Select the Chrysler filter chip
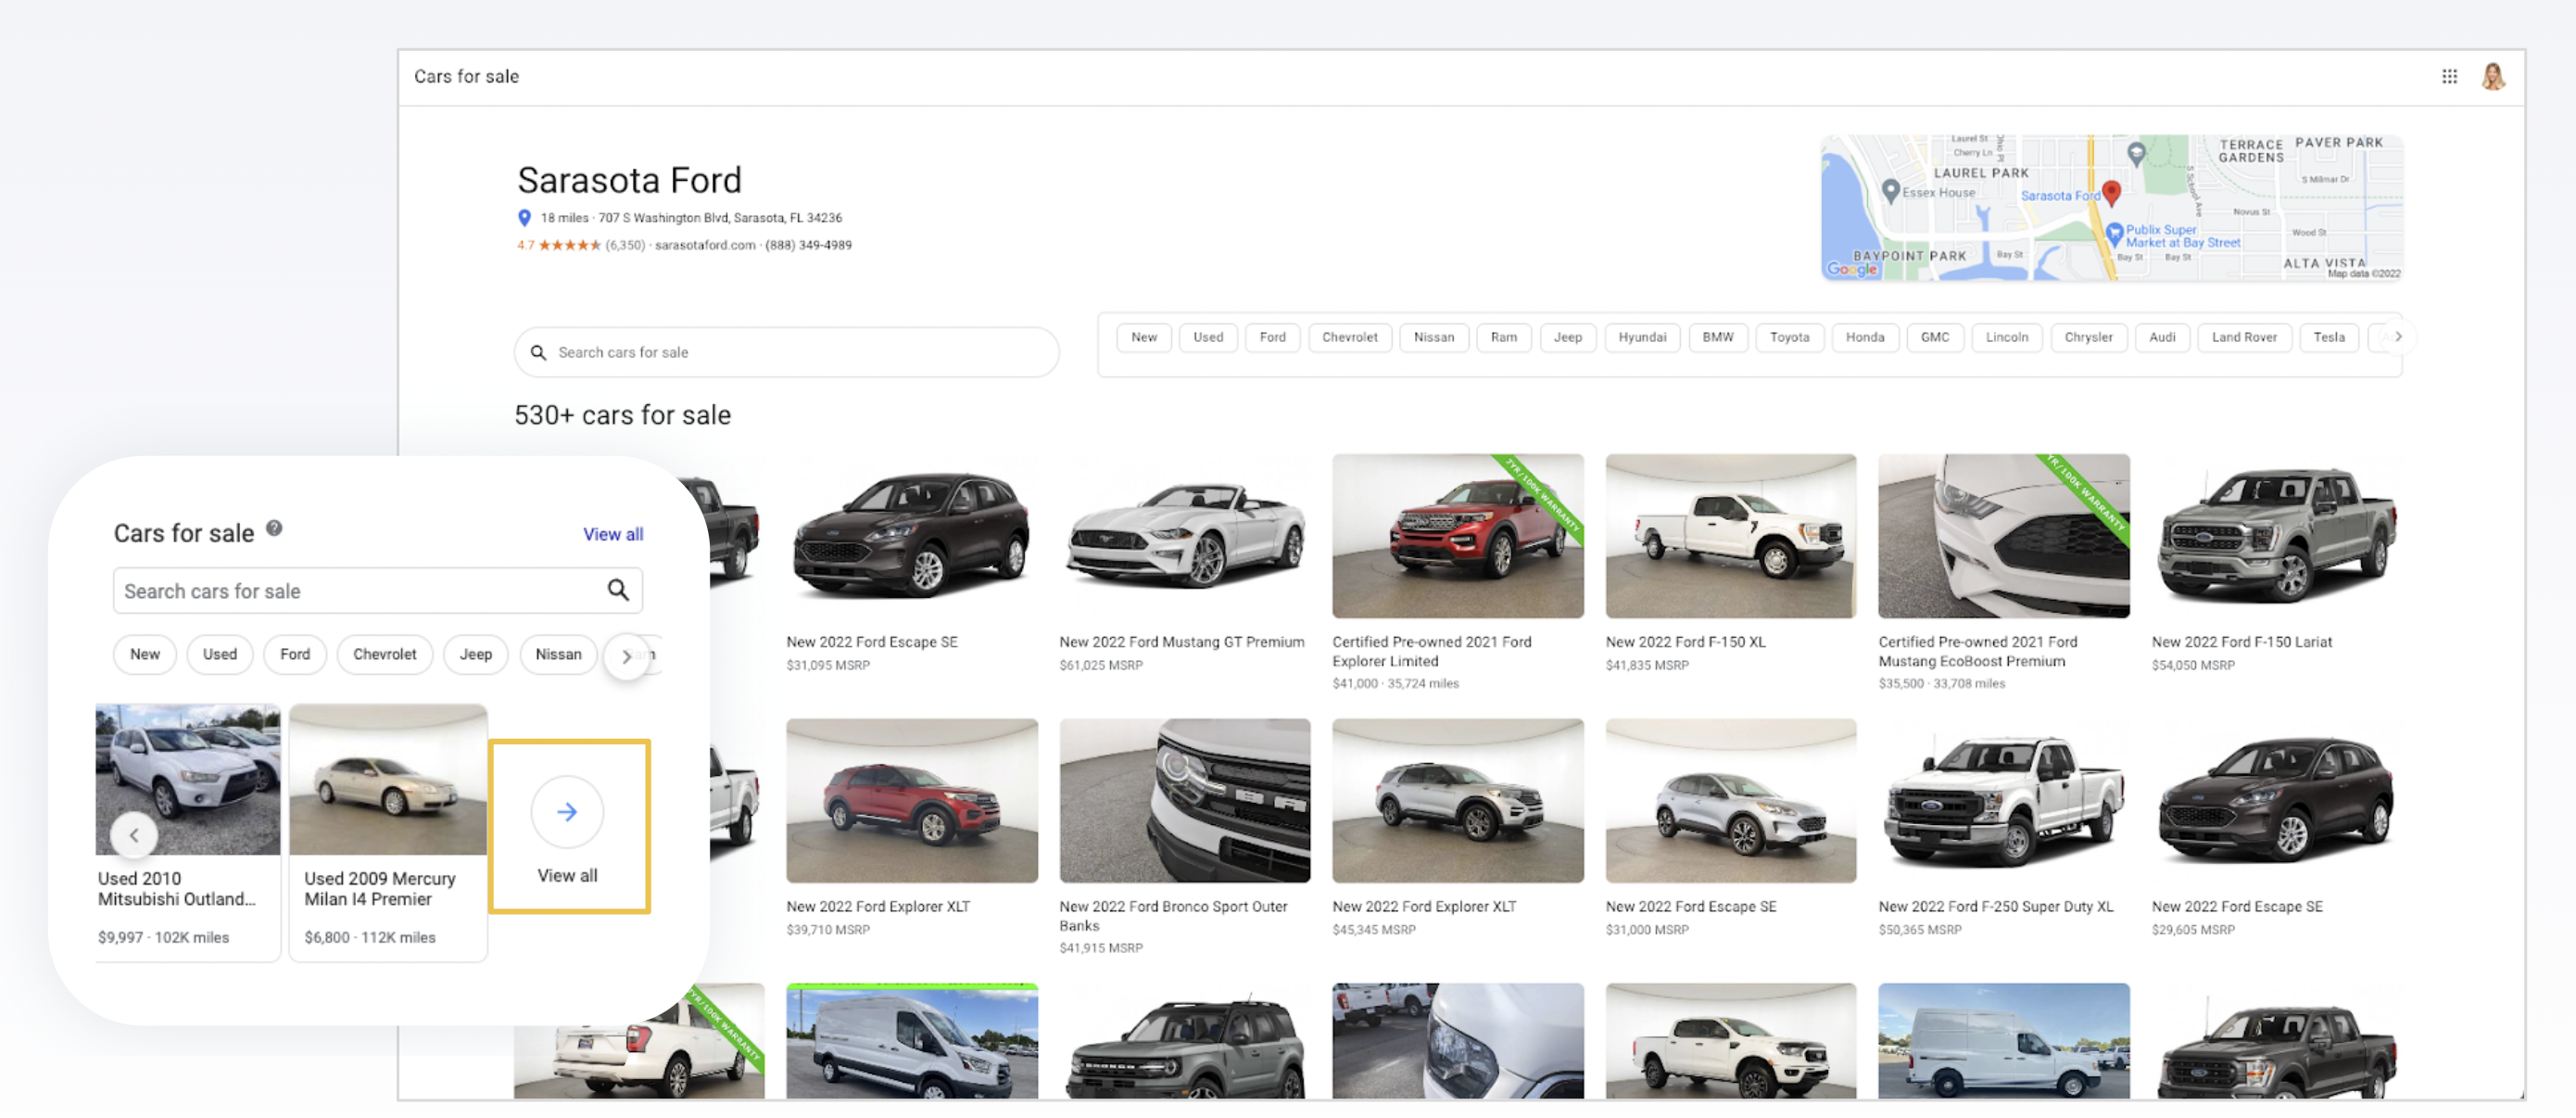The width and height of the screenshot is (2576, 1118). point(2088,338)
